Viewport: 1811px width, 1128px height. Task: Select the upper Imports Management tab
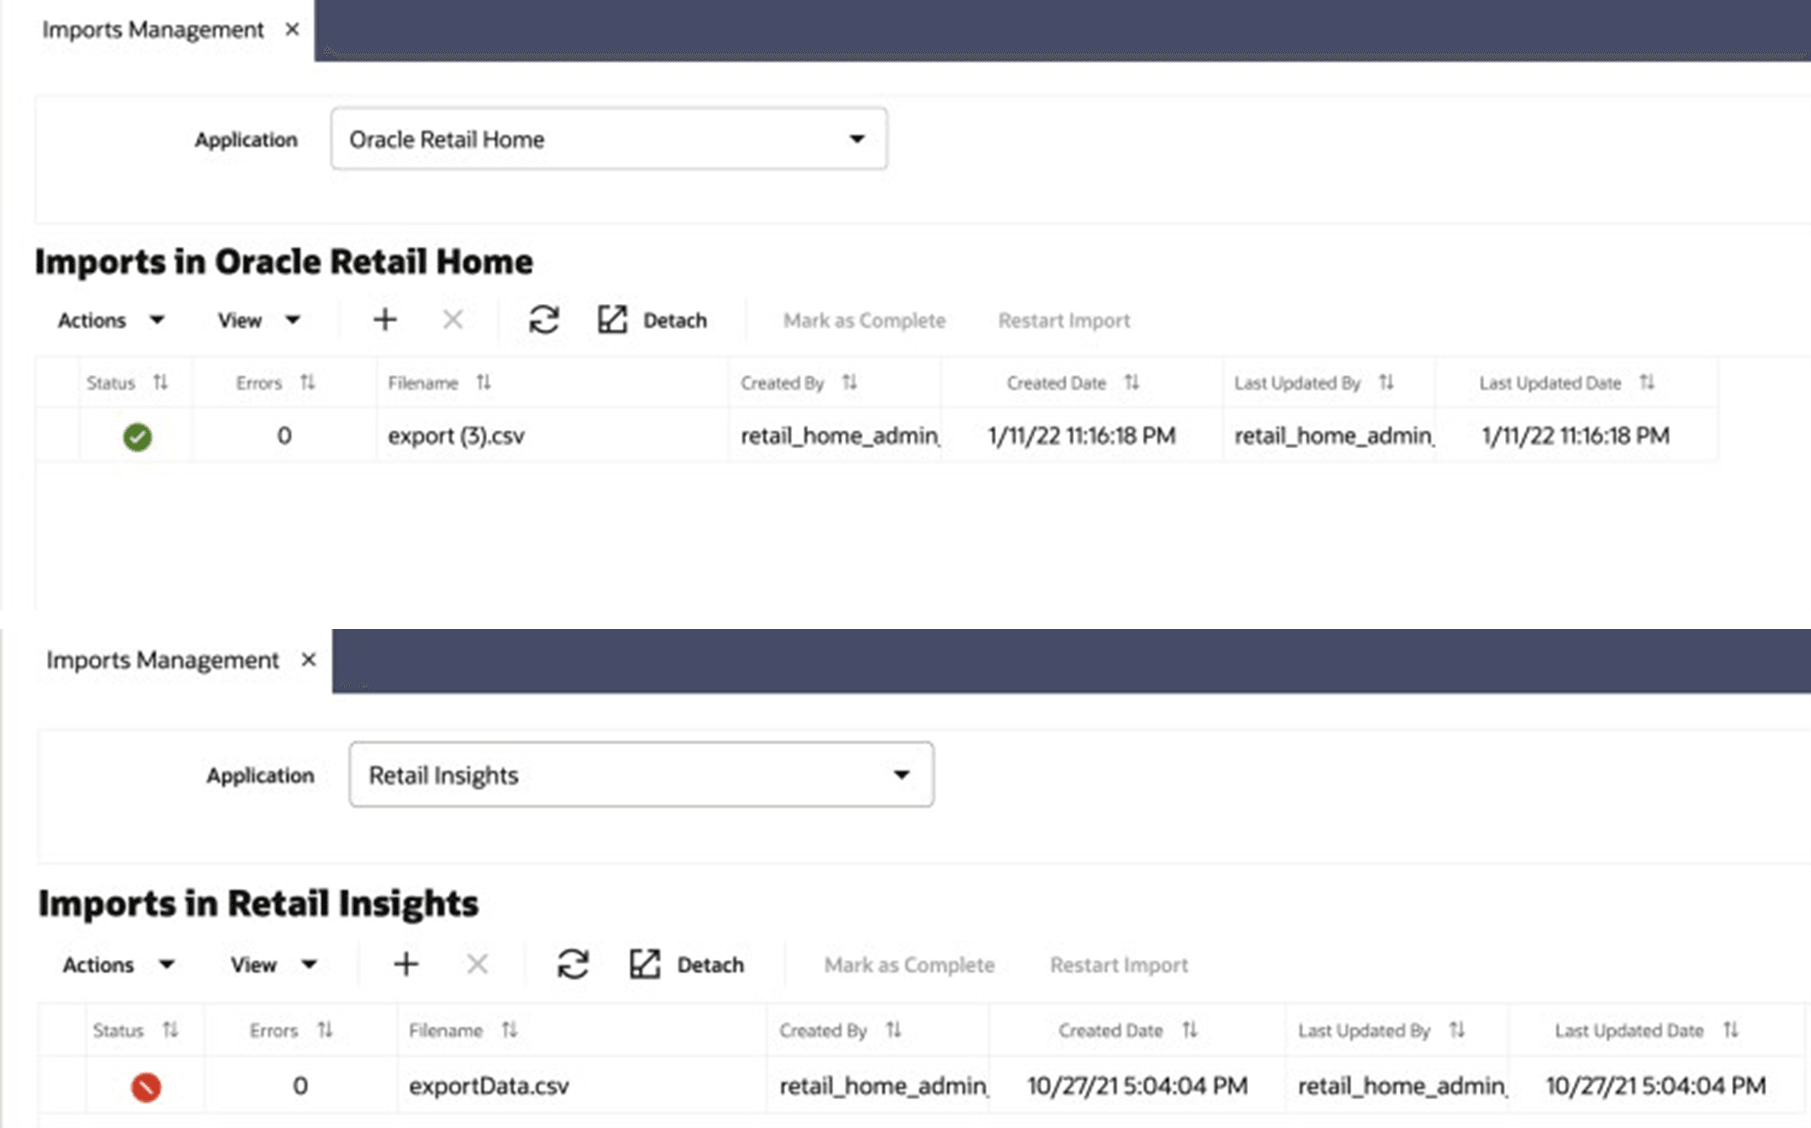(x=153, y=30)
